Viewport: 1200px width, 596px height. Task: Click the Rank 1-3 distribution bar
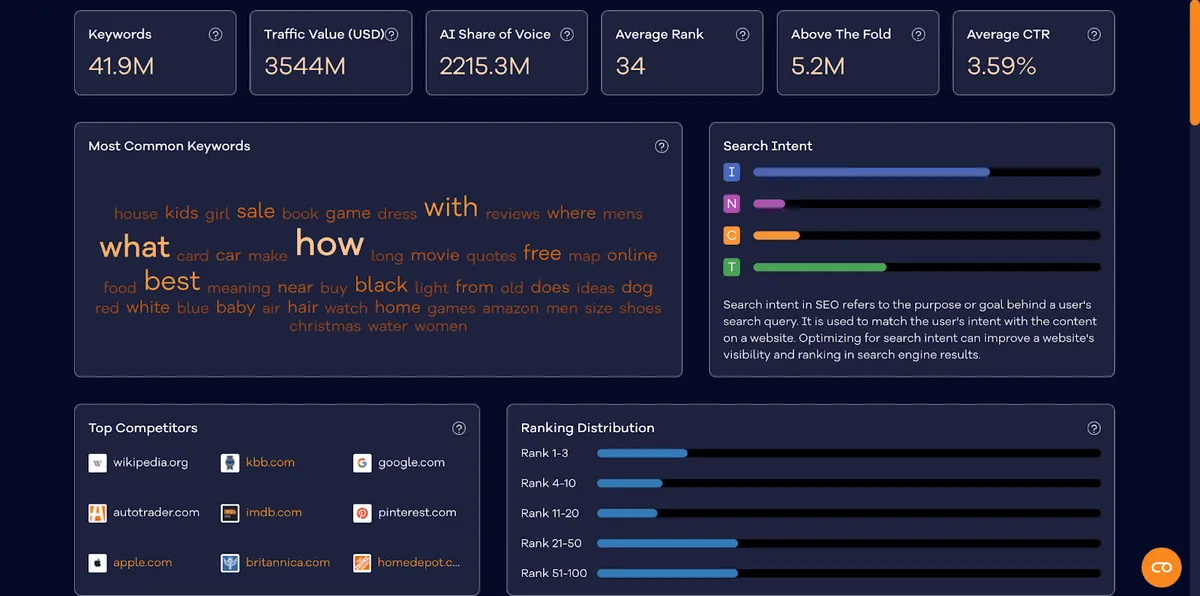pyautogui.click(x=848, y=453)
